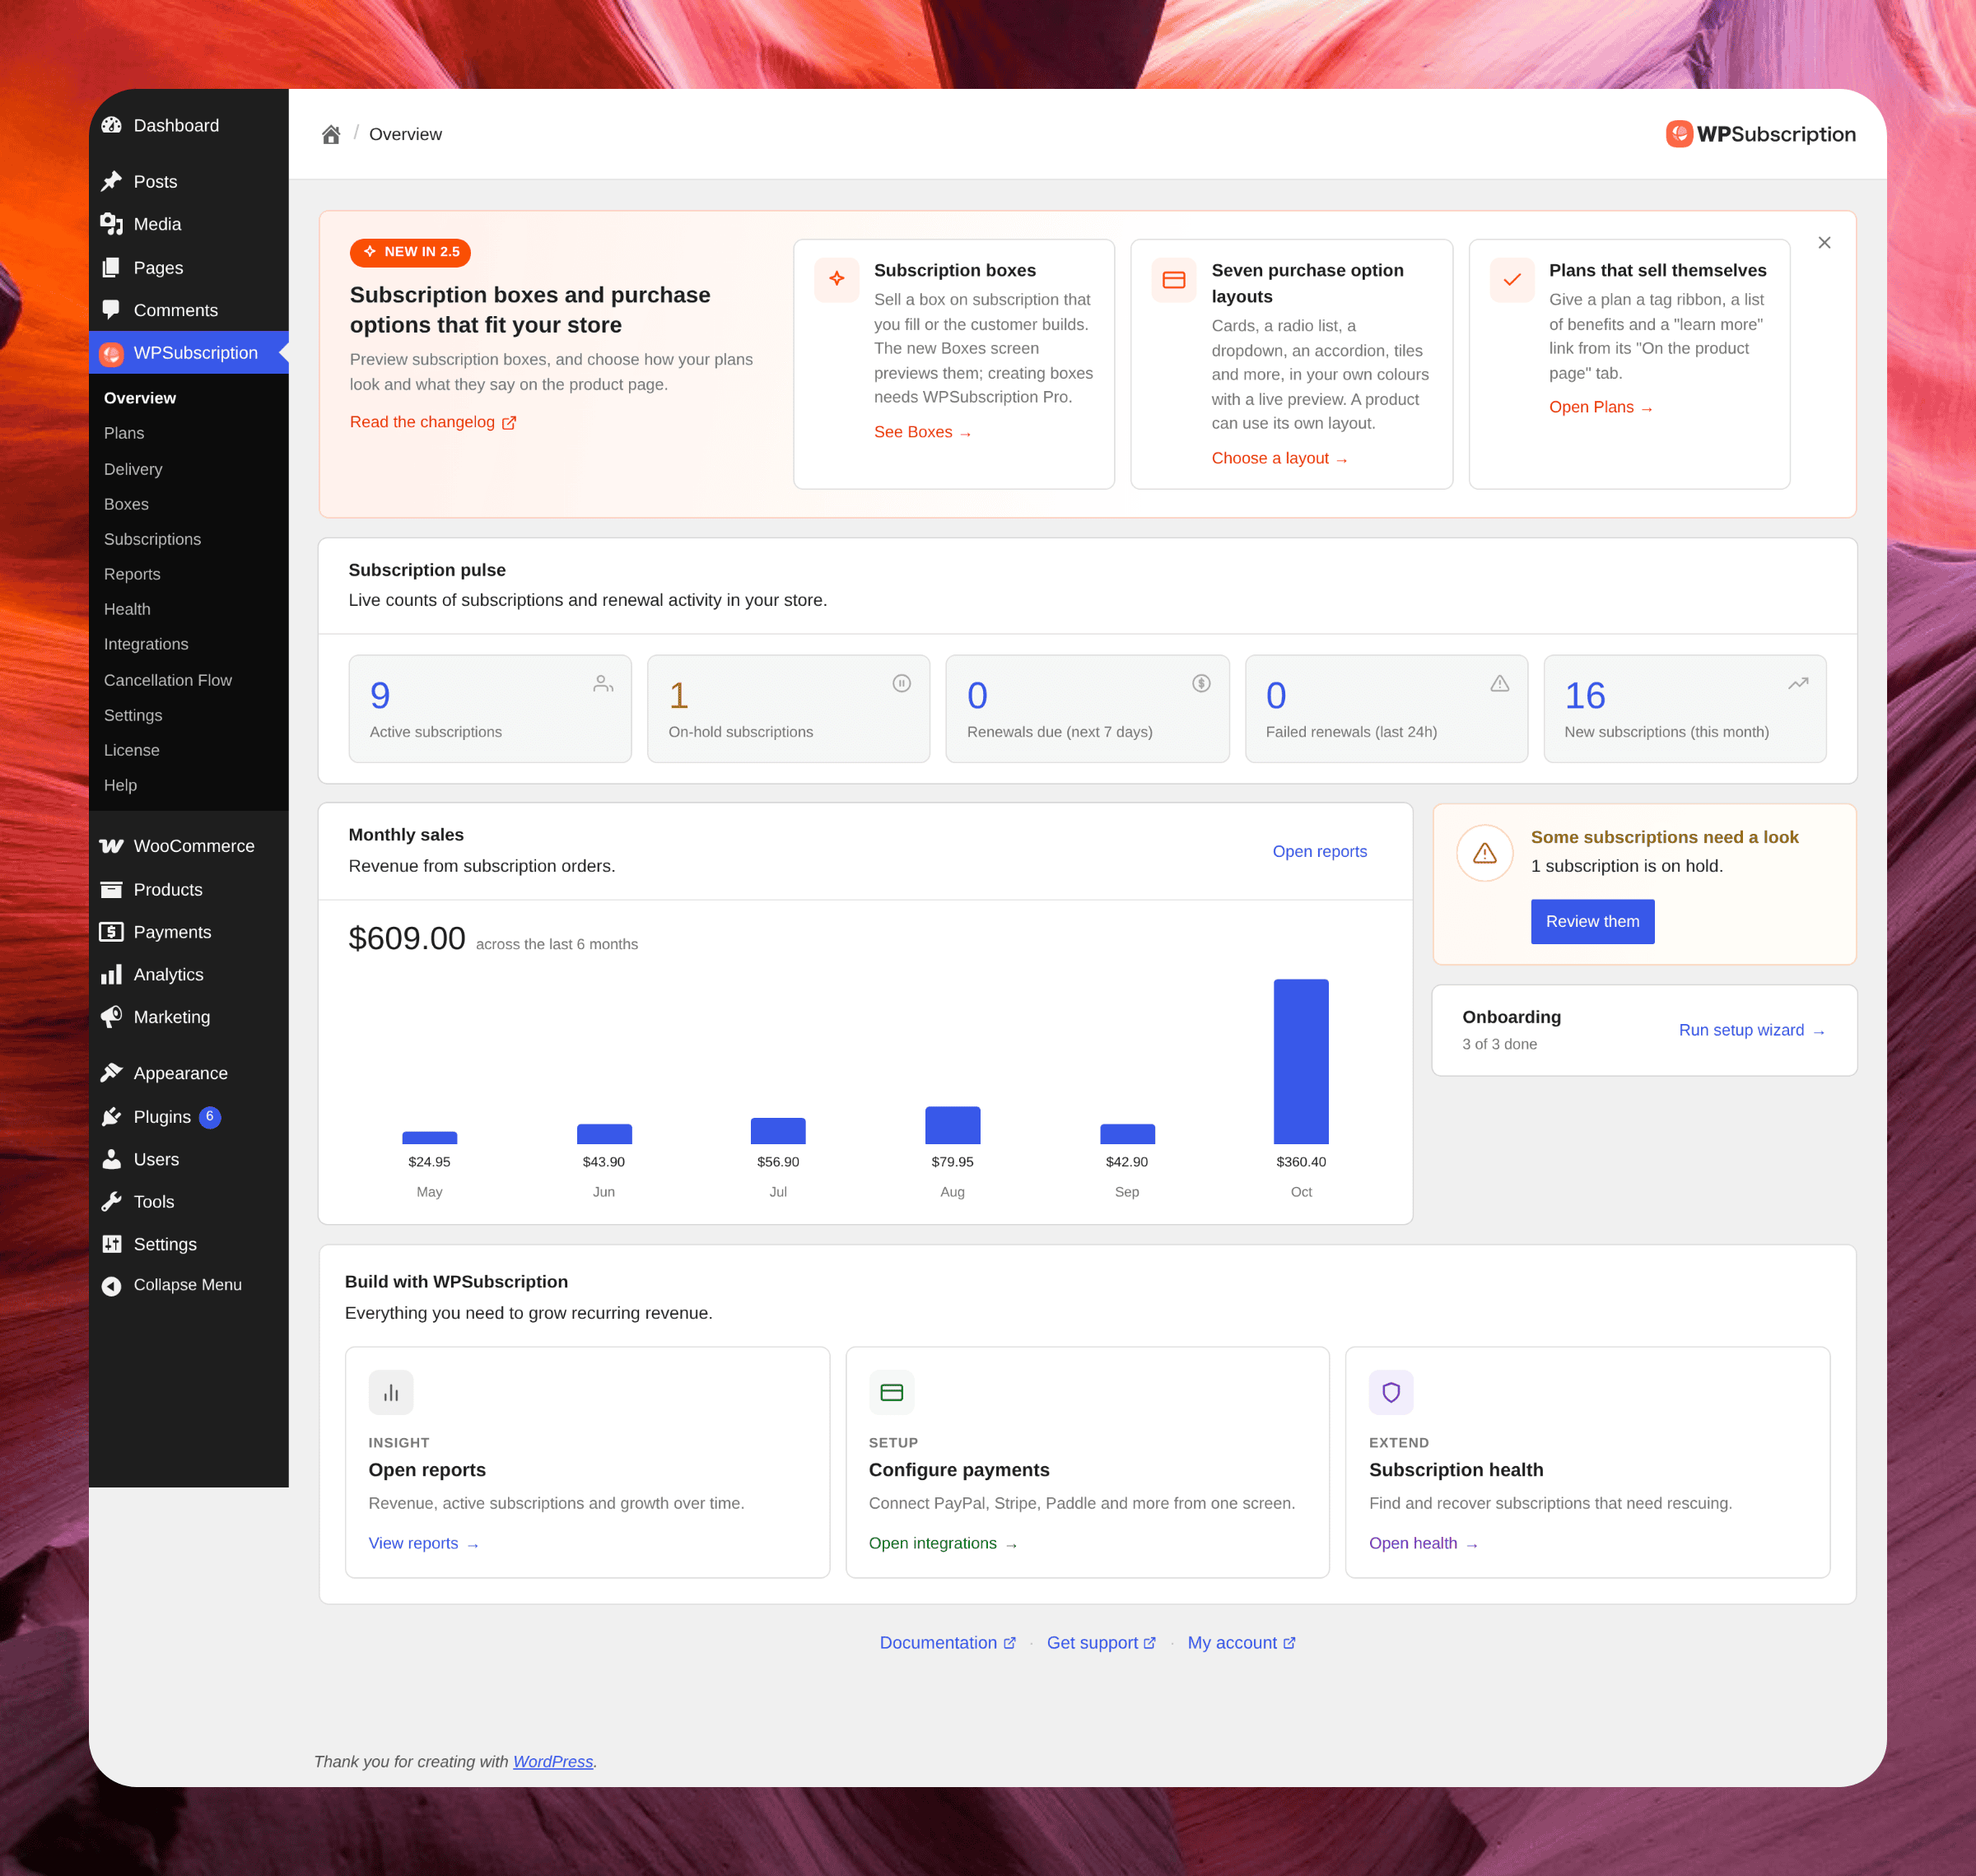Click the August sales bar in chart
1976x1876 pixels.
pyautogui.click(x=952, y=1125)
